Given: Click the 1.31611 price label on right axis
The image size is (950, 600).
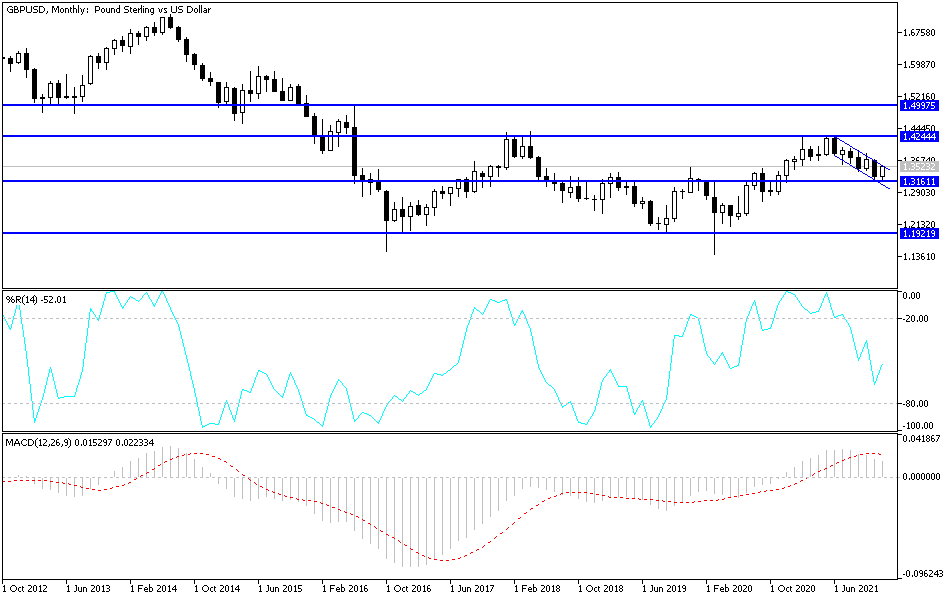Looking at the screenshot, I should coord(918,183).
